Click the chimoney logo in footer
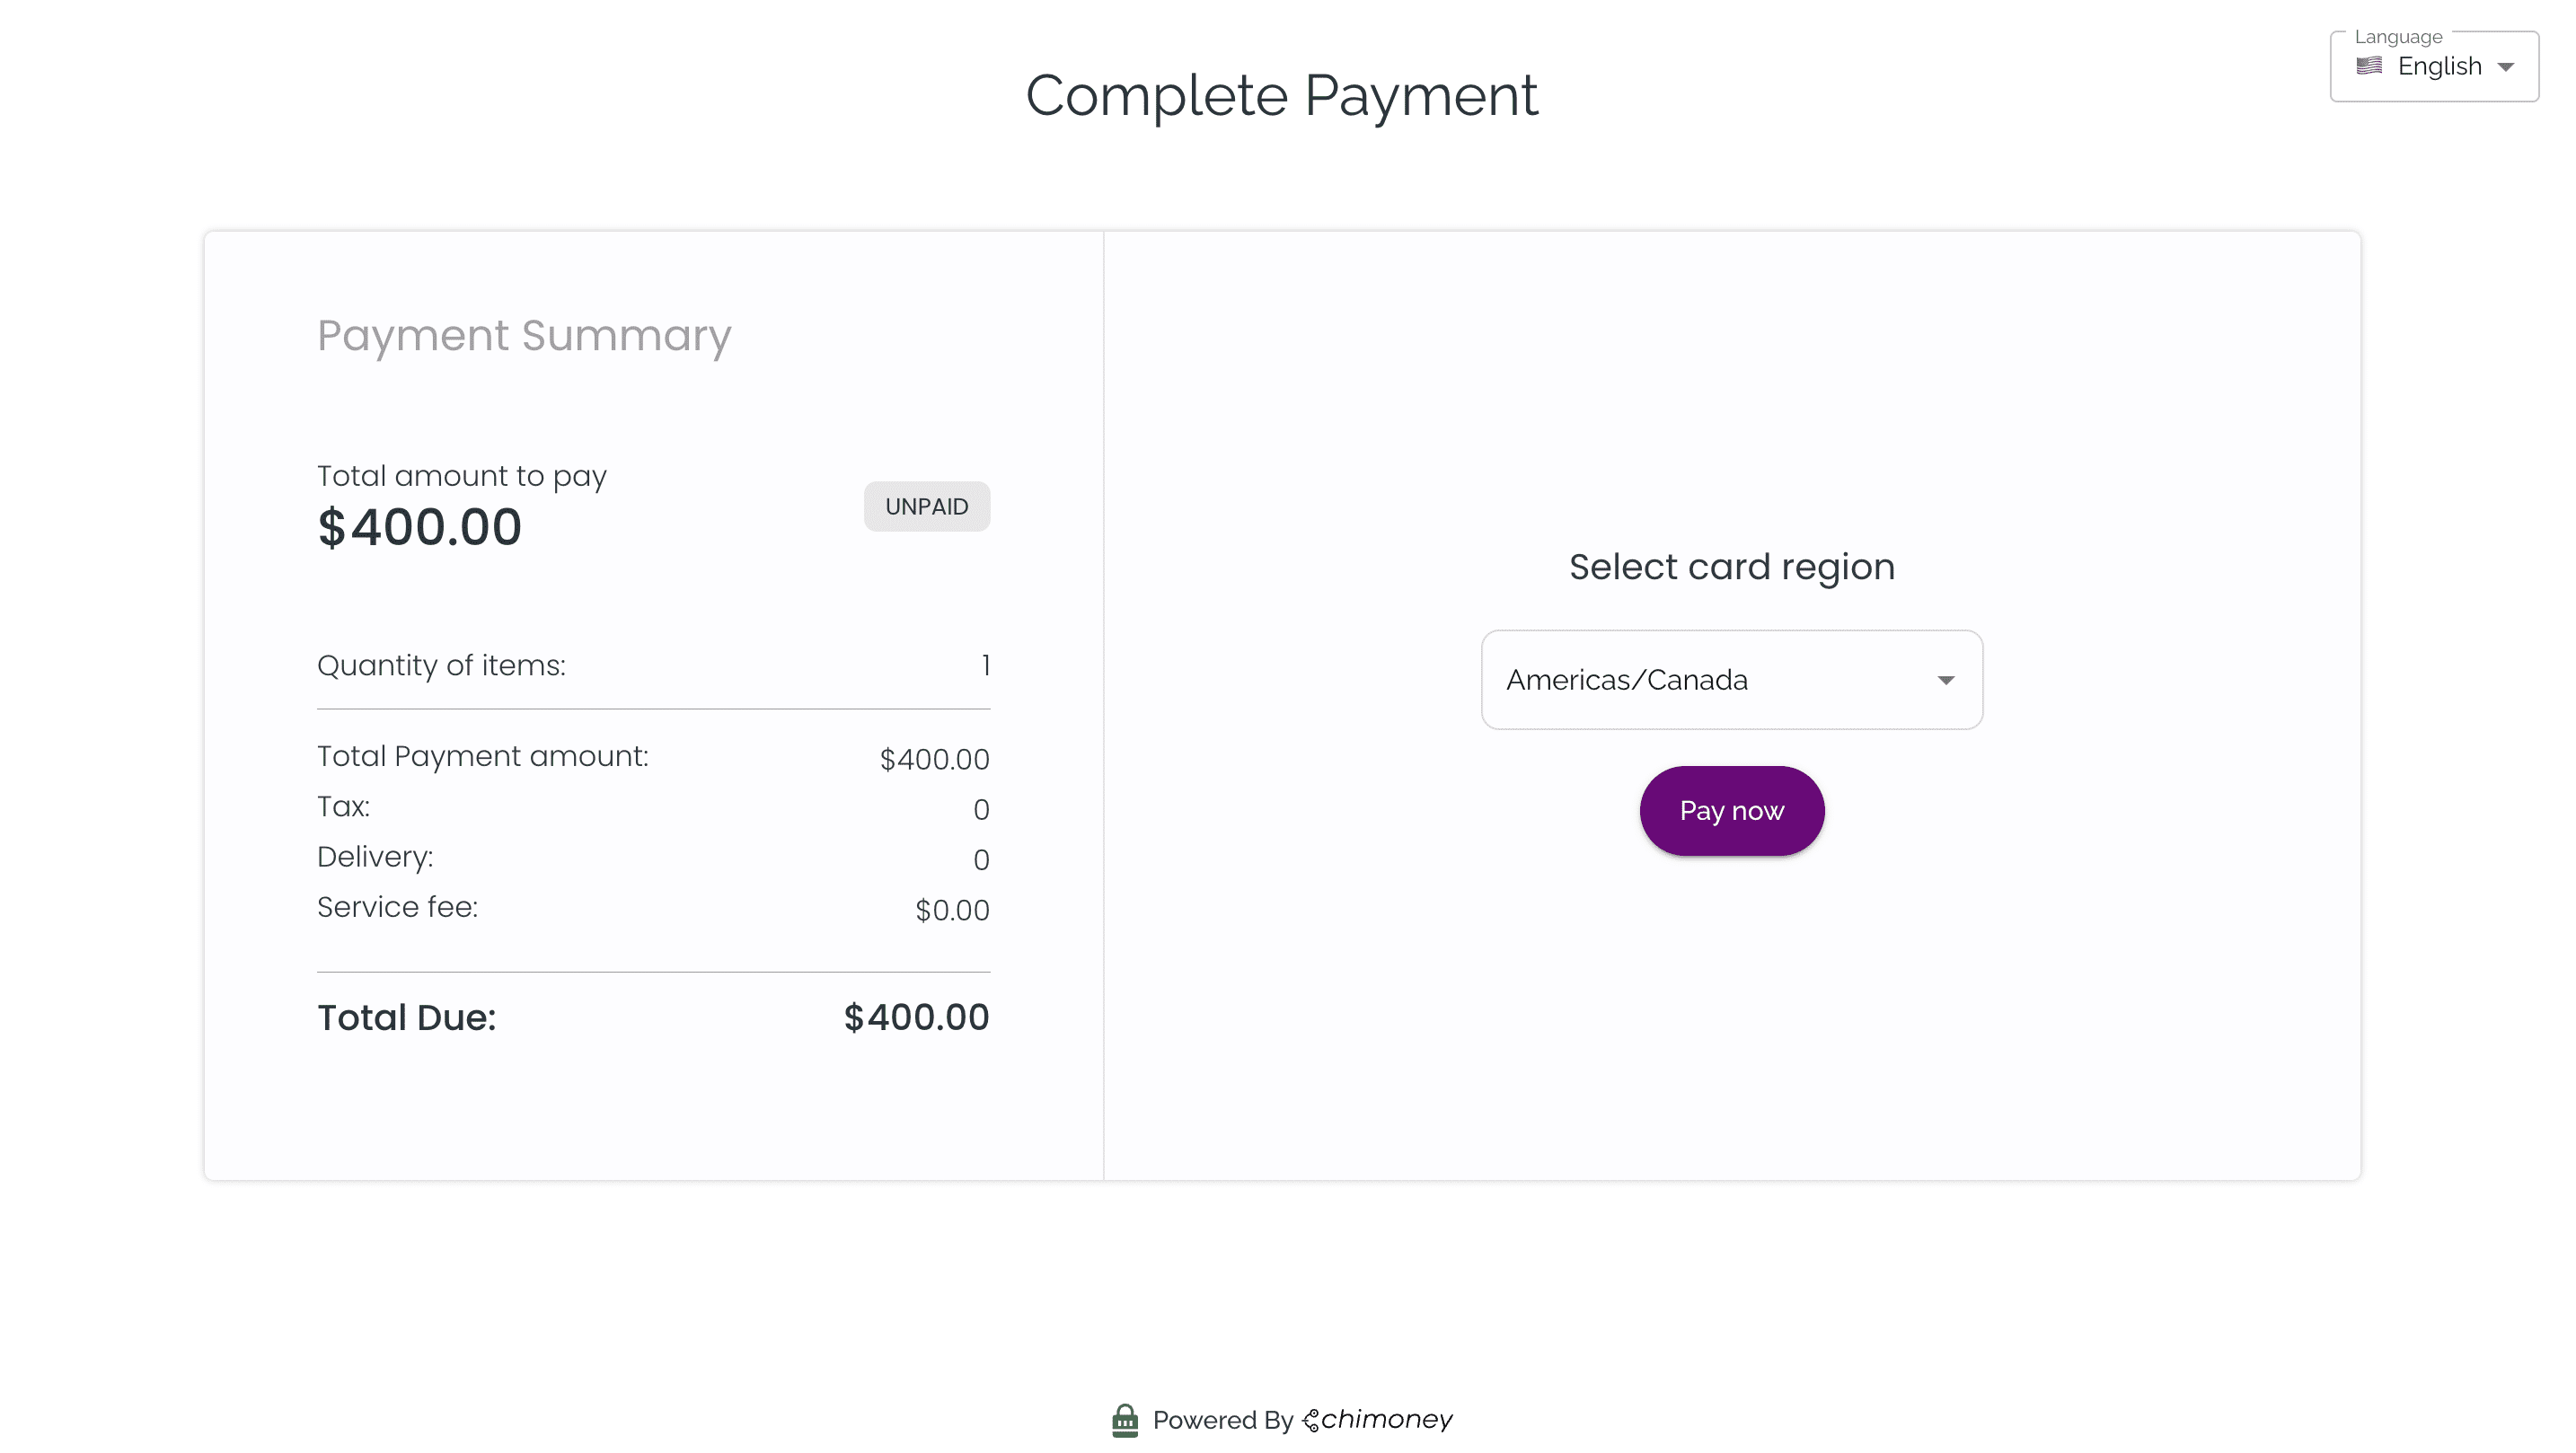This screenshot has width=2576, height=1453. coord(1378,1420)
